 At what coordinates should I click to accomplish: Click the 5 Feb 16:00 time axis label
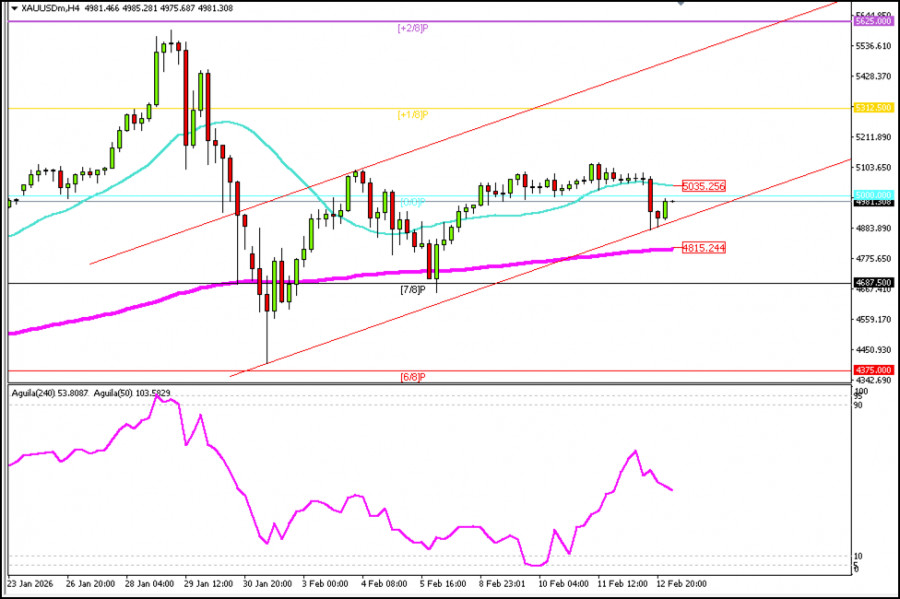tap(443, 584)
